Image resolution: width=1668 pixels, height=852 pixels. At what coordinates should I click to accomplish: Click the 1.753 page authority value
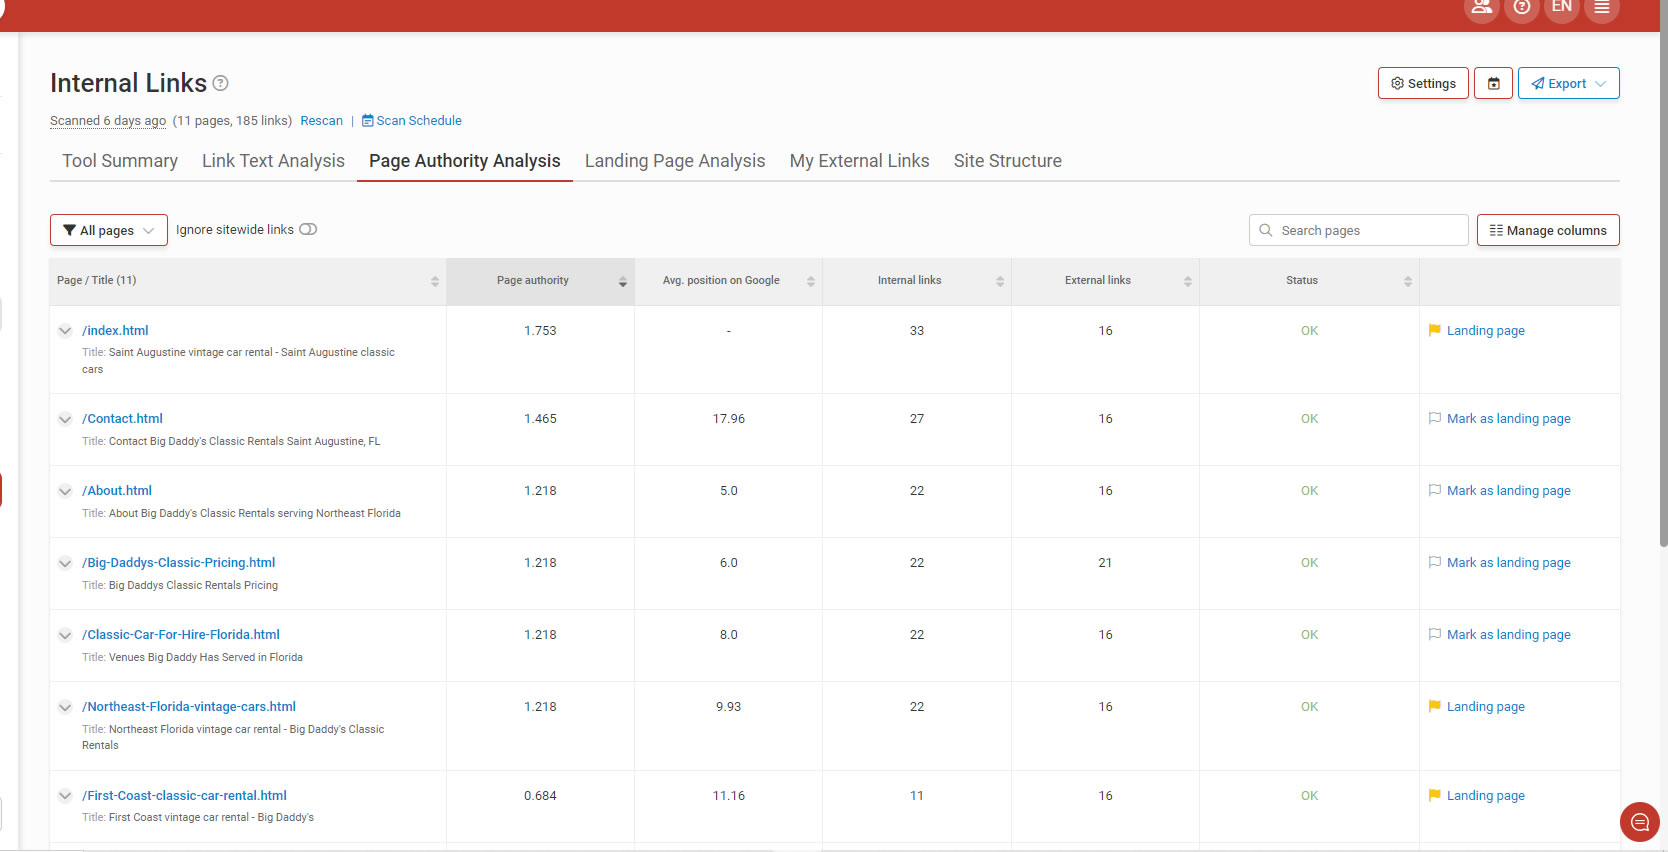540,331
